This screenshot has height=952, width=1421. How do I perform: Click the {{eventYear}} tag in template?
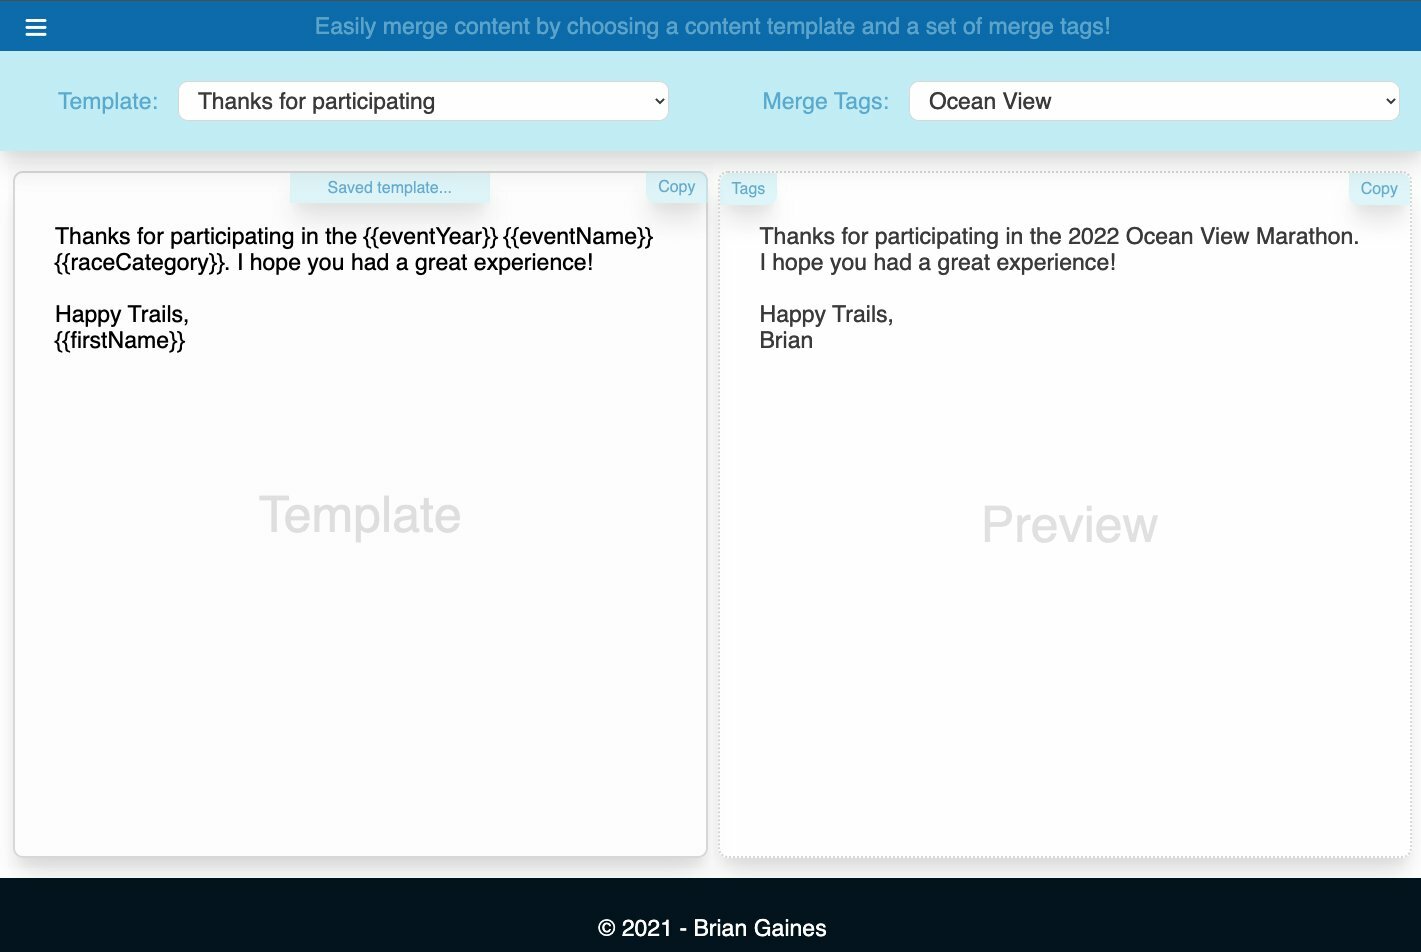click(x=430, y=236)
